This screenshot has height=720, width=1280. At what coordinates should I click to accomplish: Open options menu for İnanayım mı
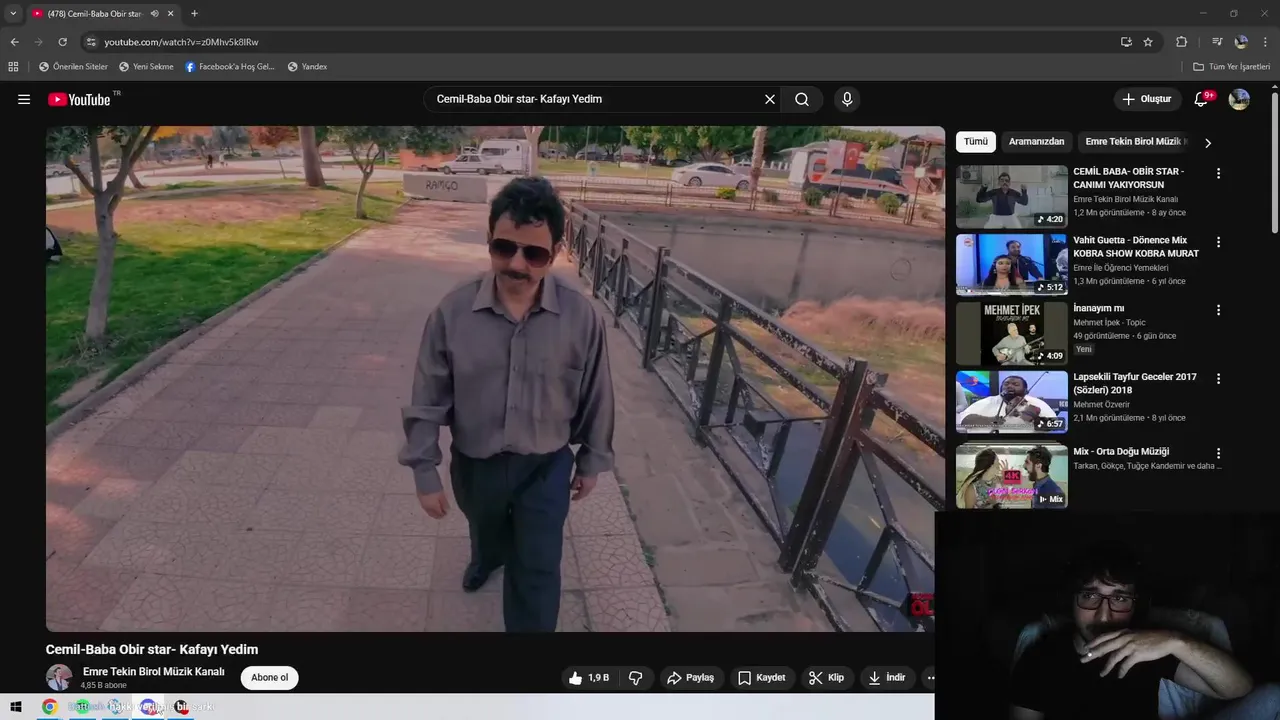coord(1218,310)
